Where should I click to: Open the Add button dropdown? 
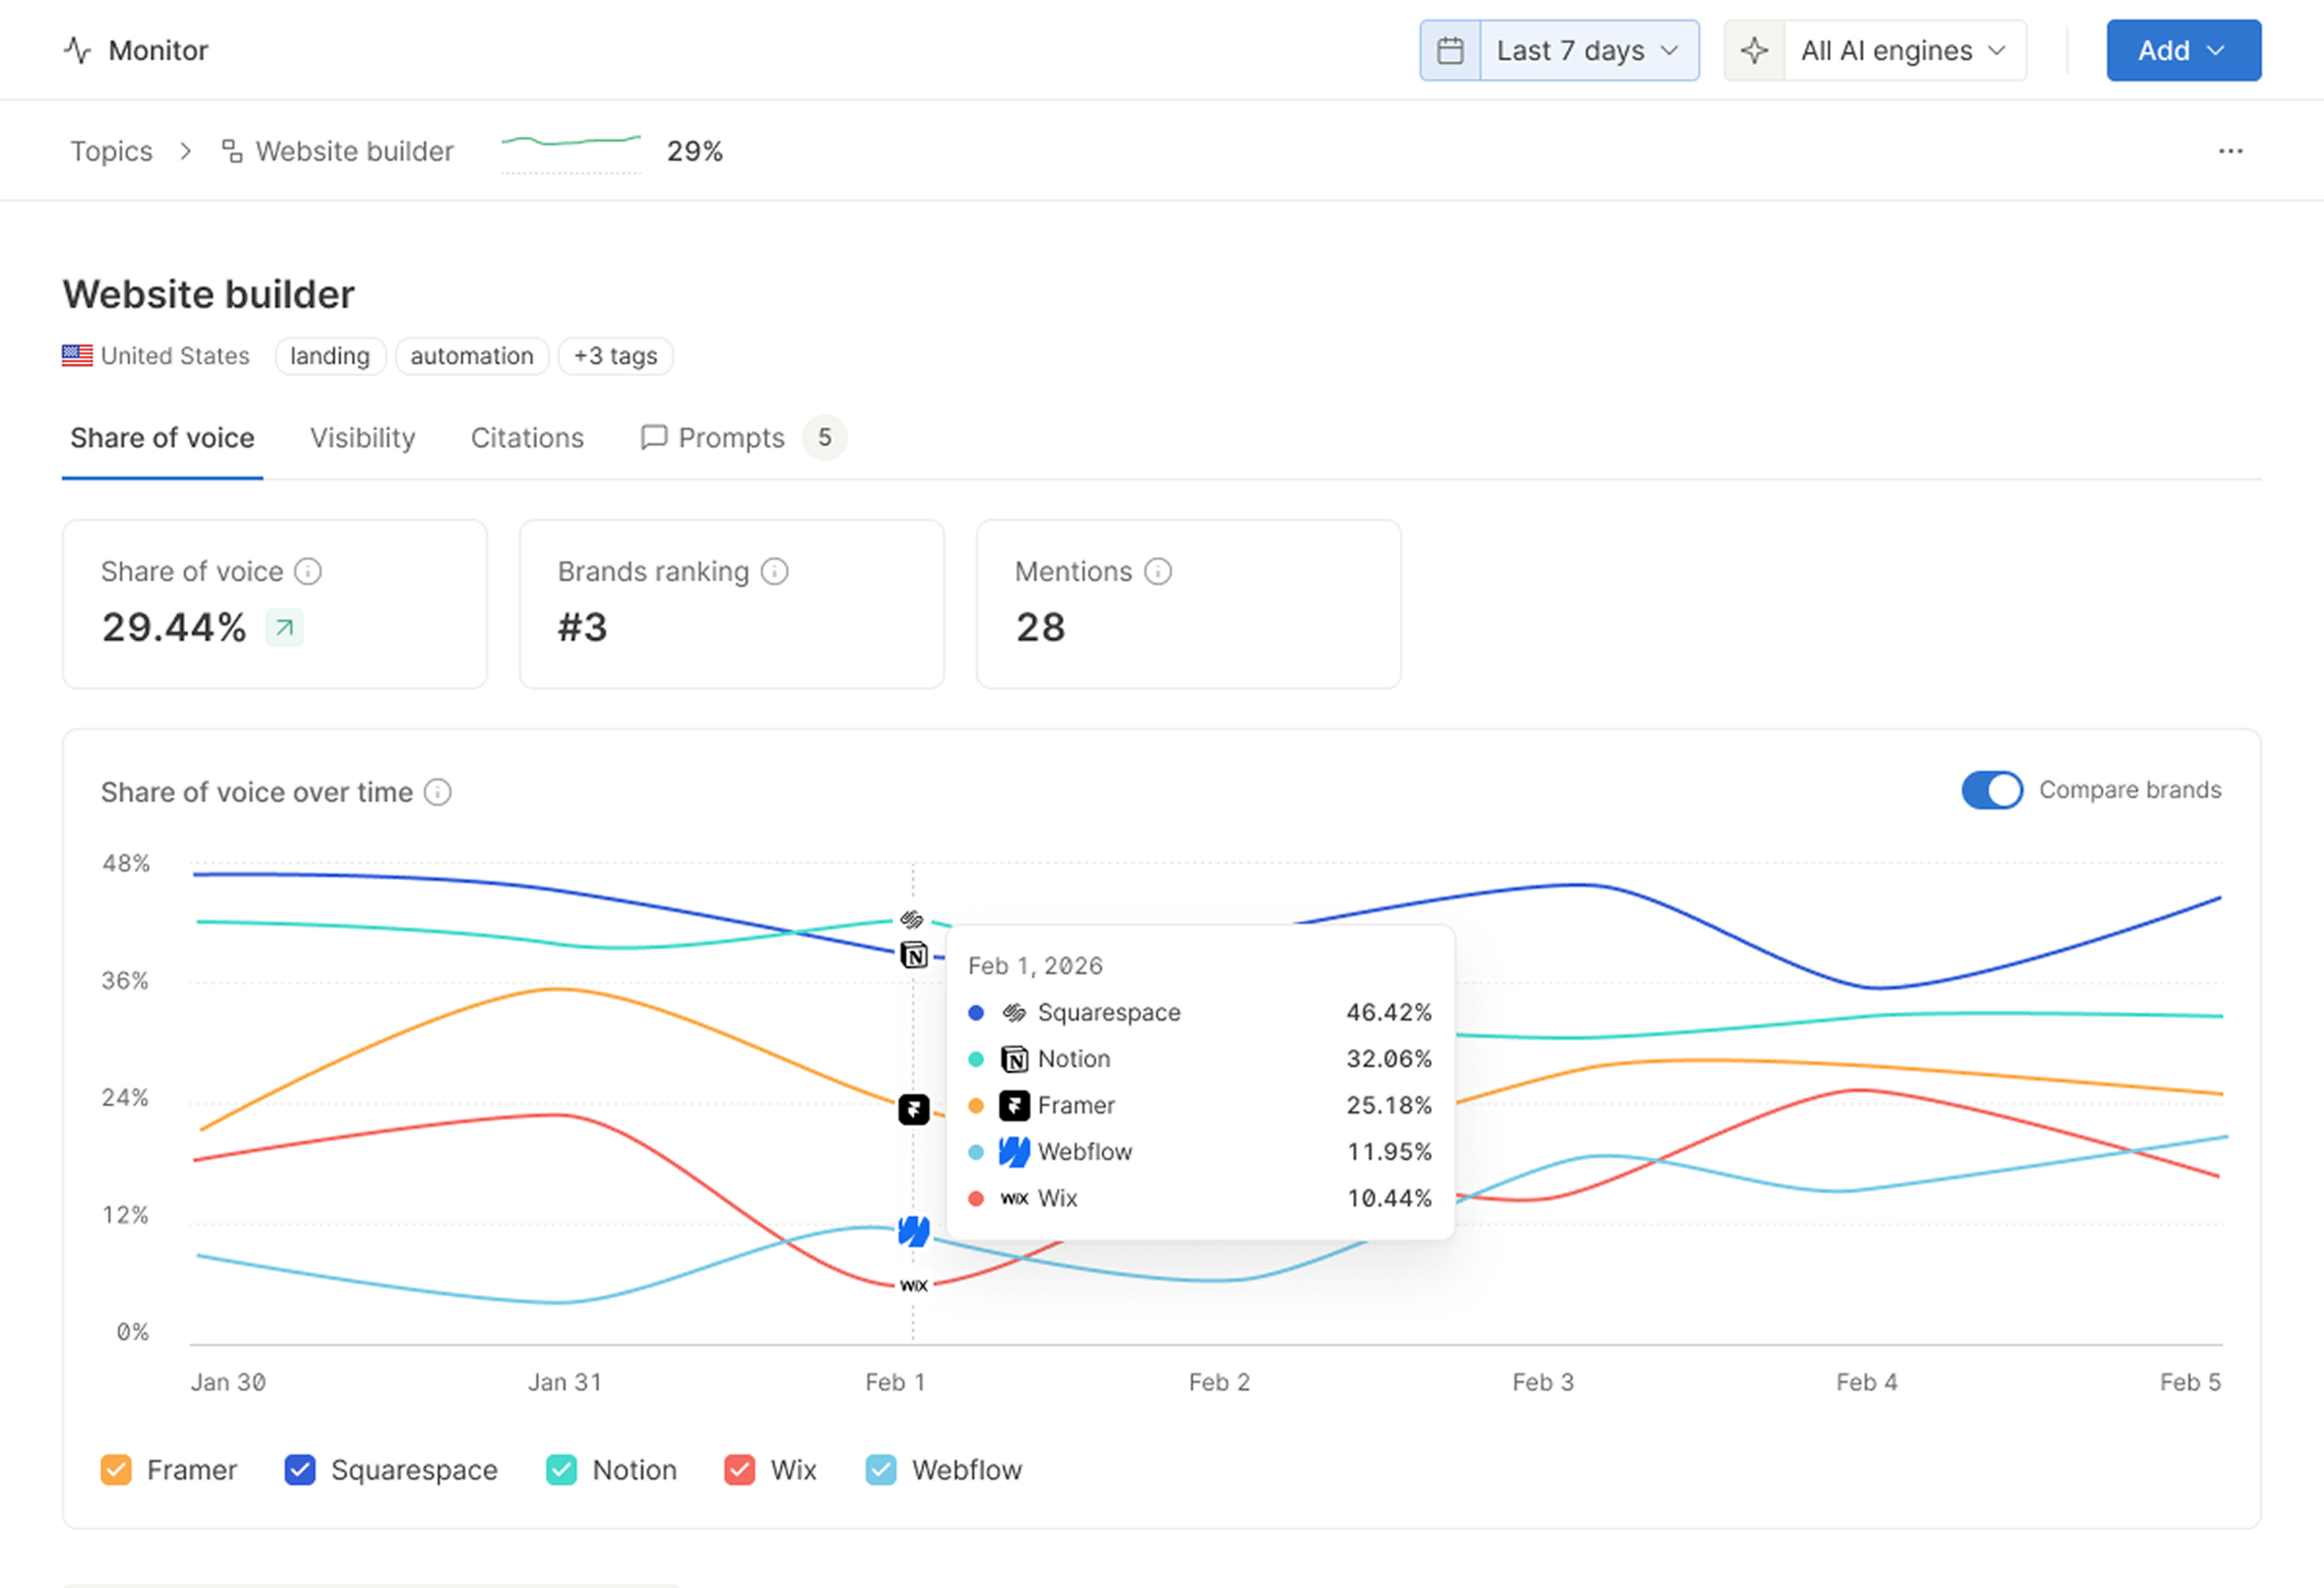2183,50
